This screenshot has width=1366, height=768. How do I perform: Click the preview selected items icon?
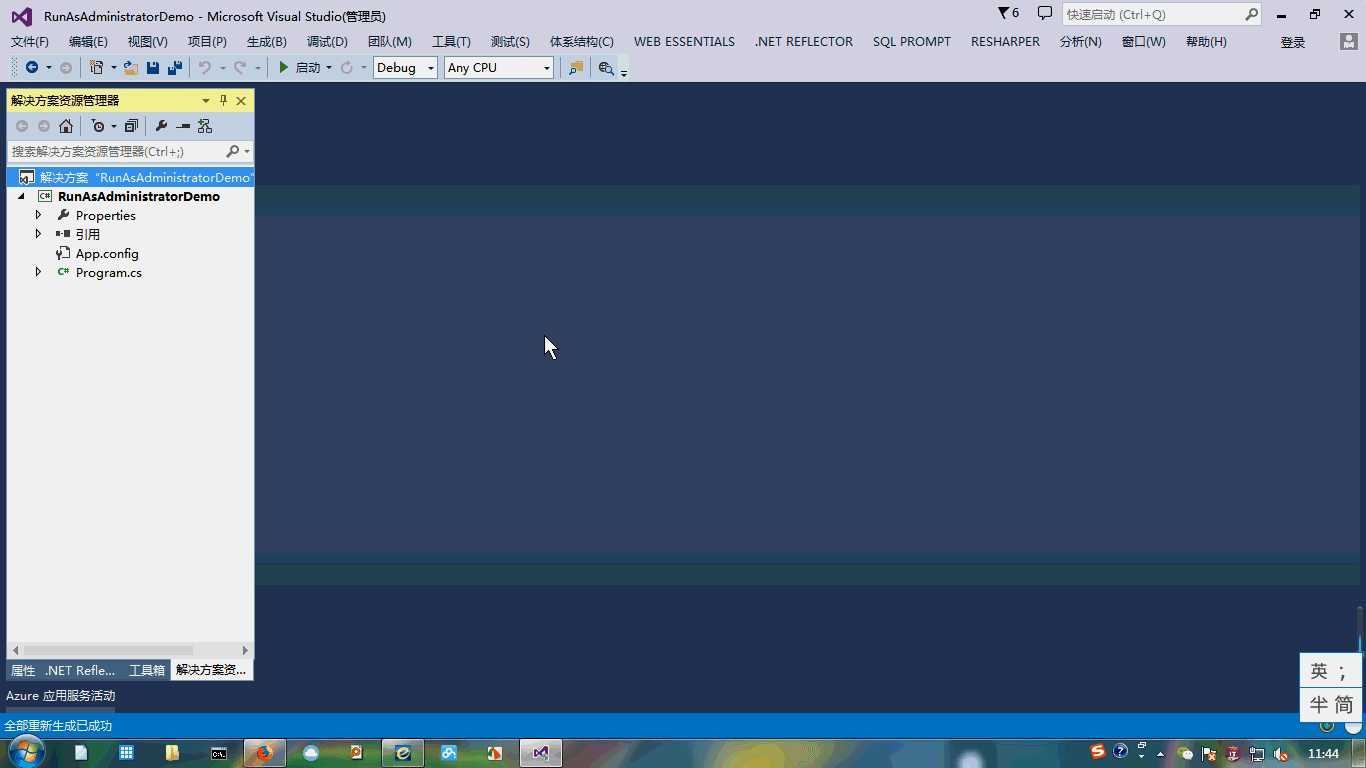pyautogui.click(x=183, y=126)
